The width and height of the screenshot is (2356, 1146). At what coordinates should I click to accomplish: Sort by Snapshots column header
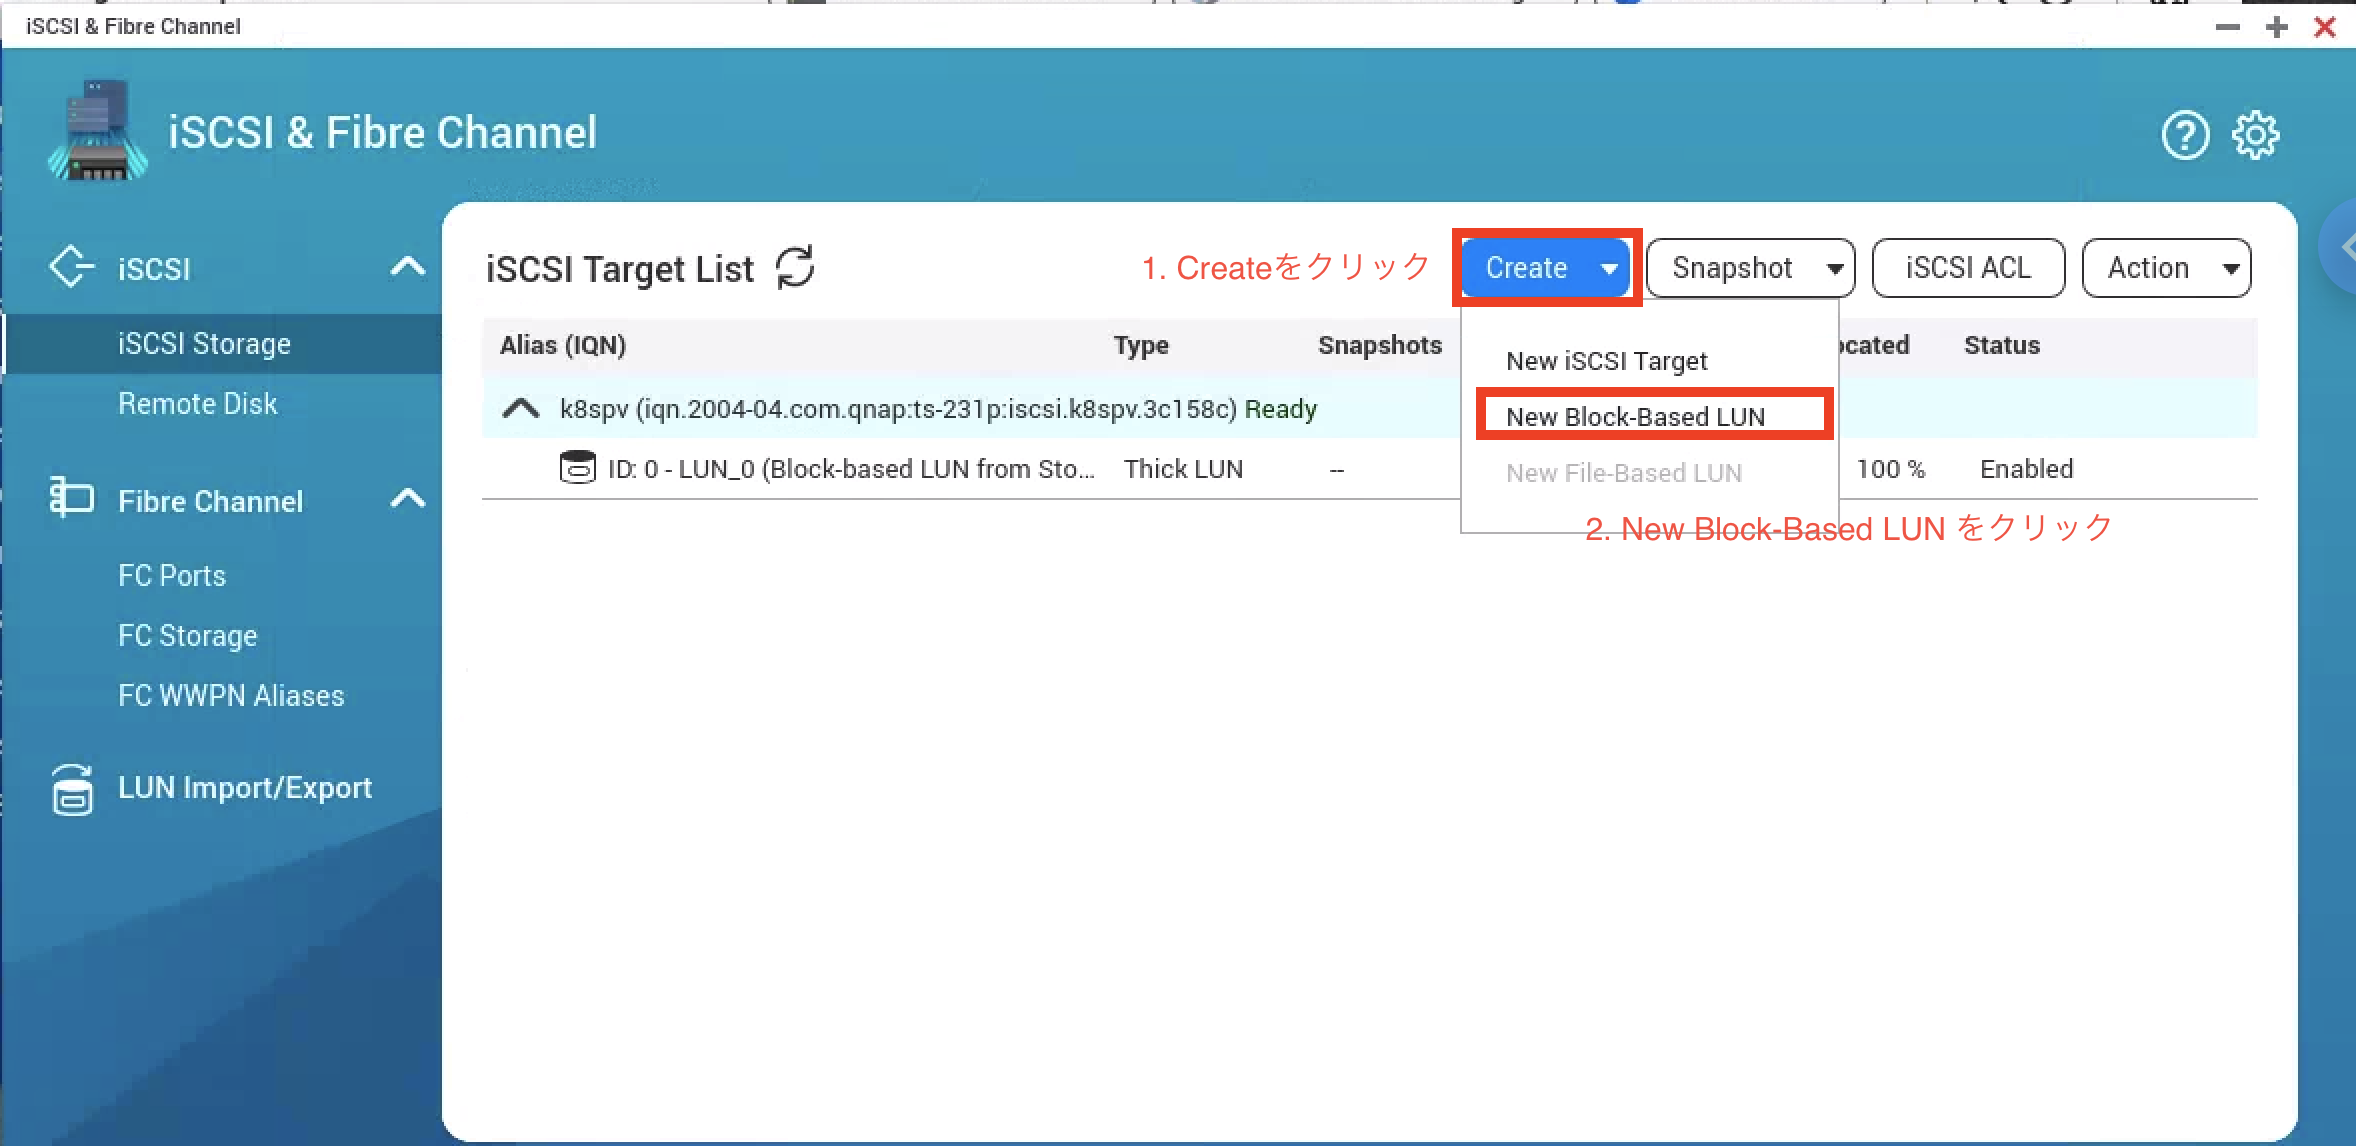click(1380, 345)
